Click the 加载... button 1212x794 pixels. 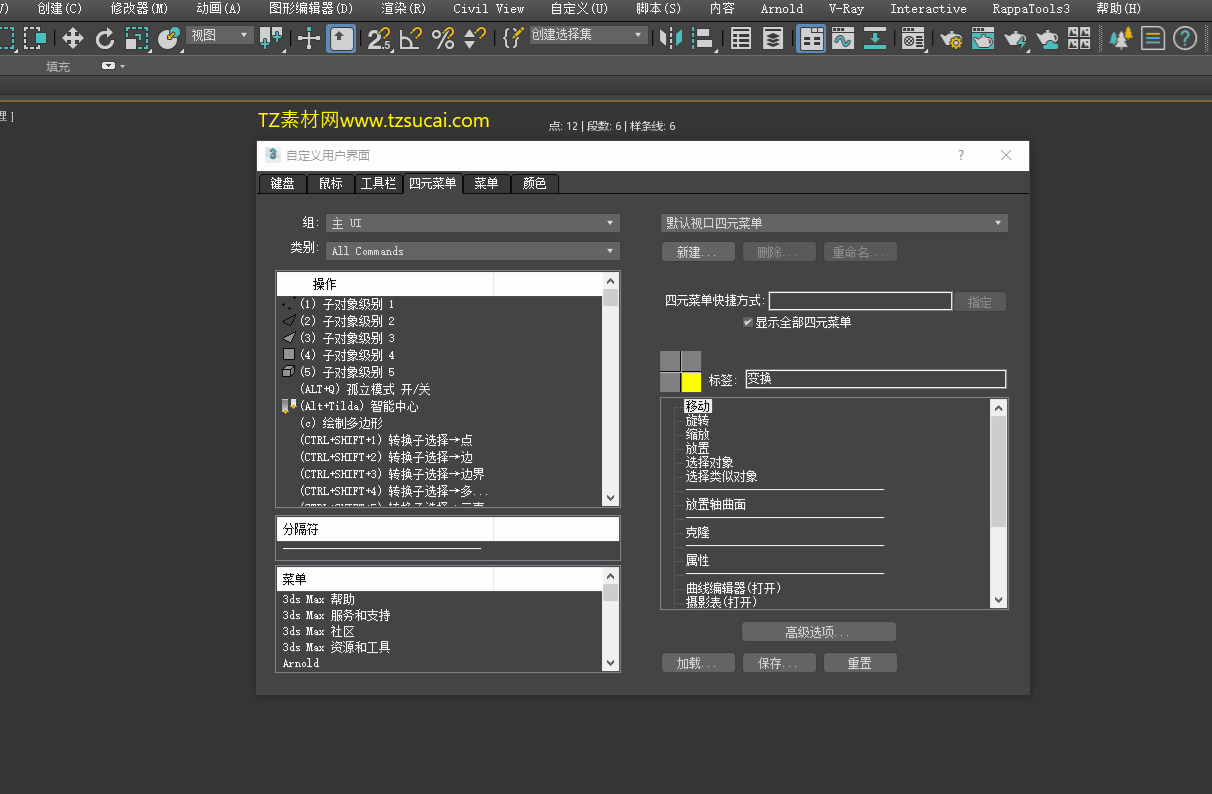point(698,663)
